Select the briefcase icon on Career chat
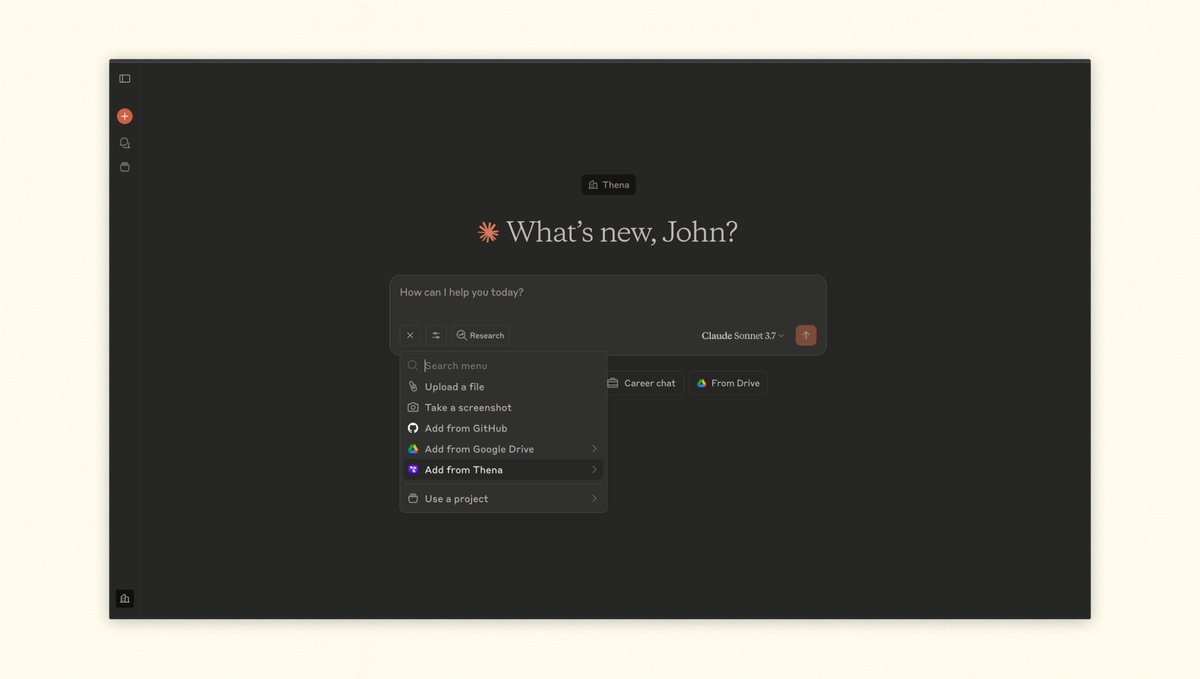1200x679 pixels. click(613, 383)
